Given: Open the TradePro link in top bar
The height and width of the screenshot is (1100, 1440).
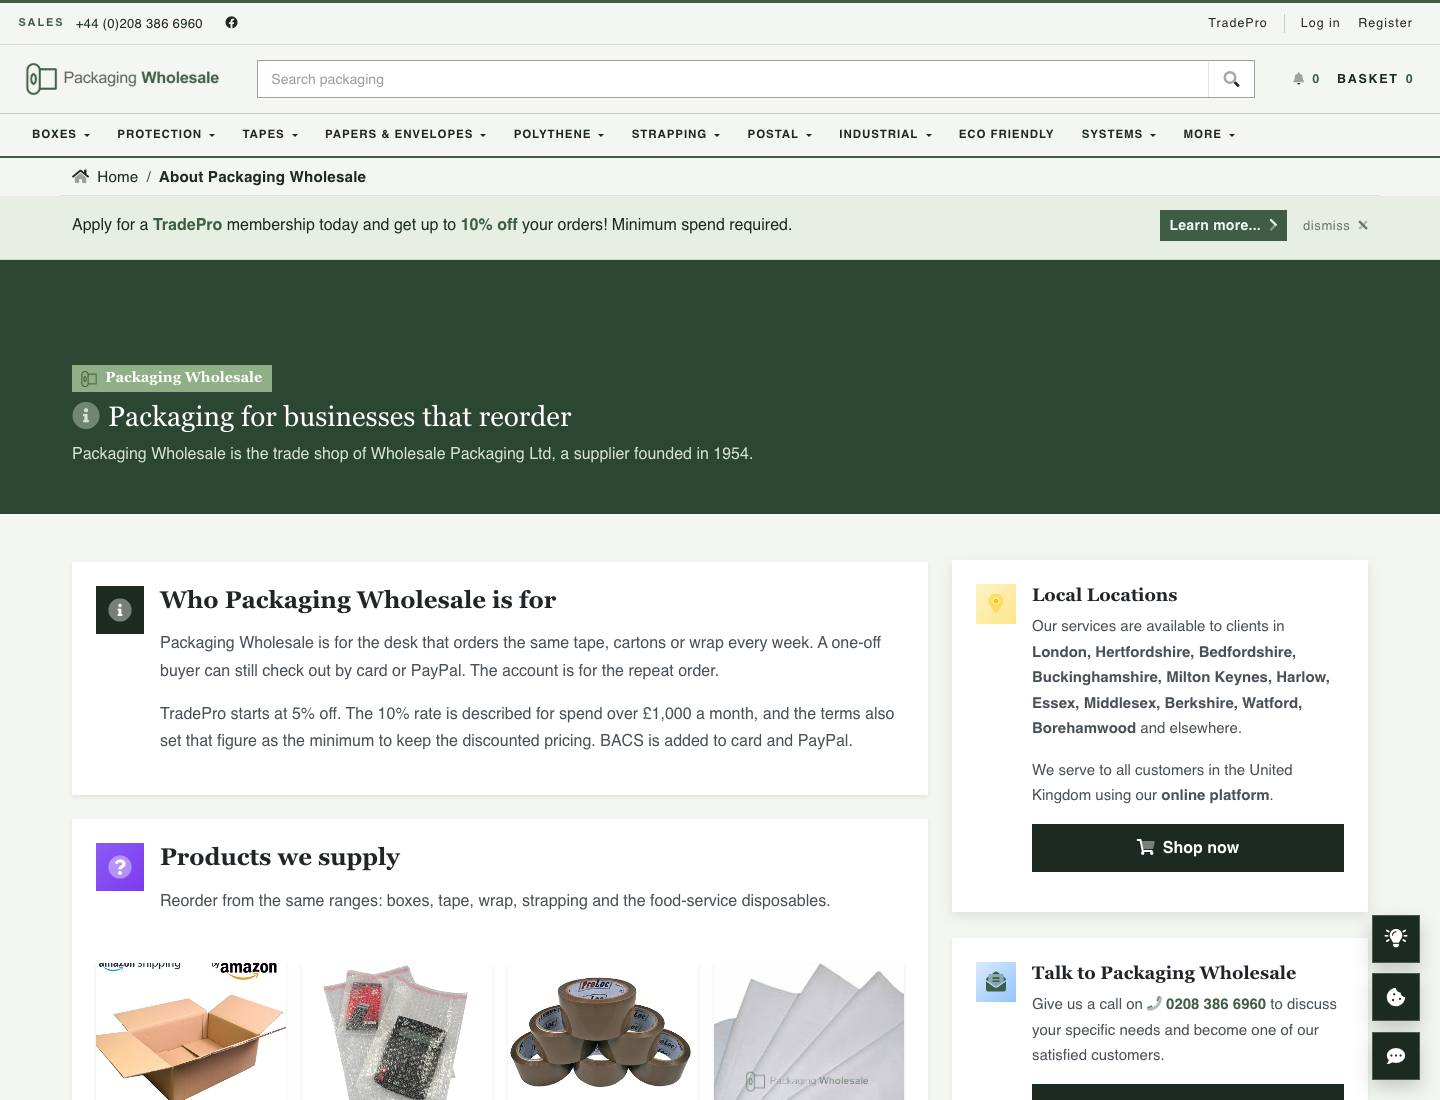Looking at the screenshot, I should click(1237, 22).
